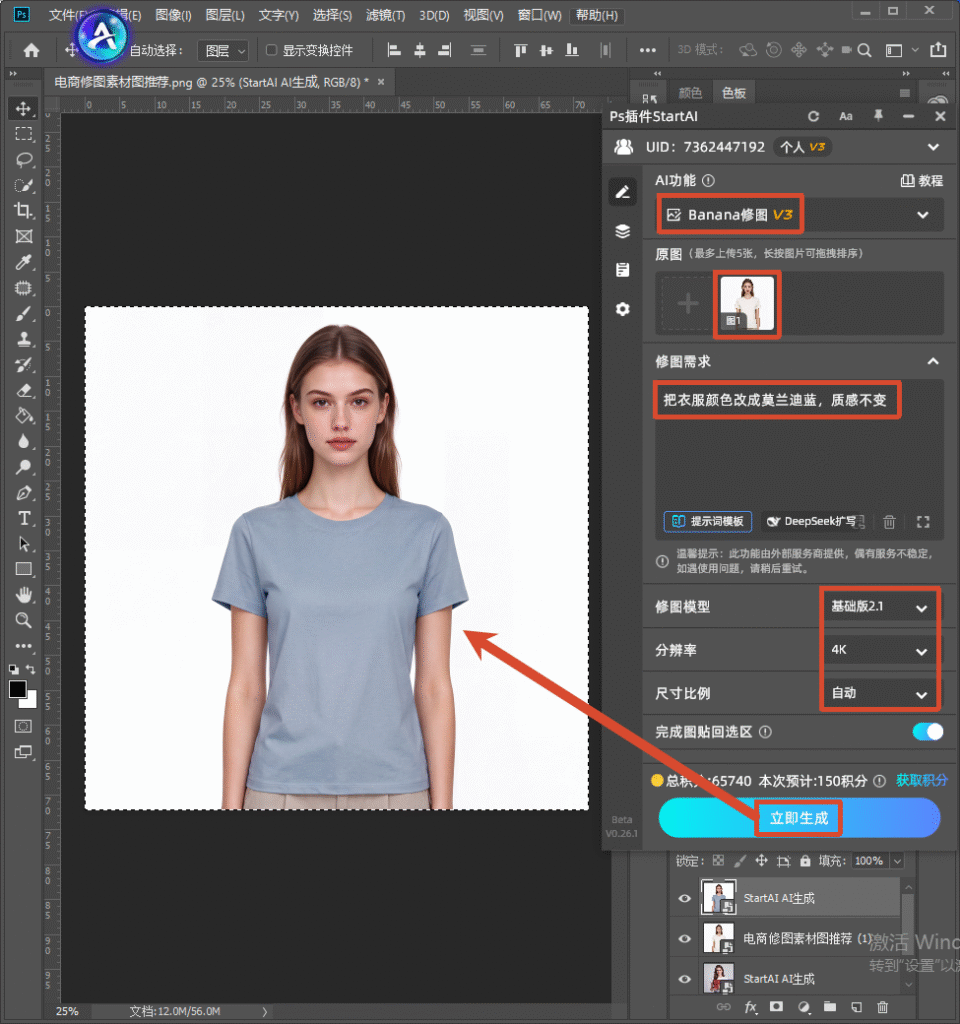Open the 尺寸比例 自动 dropdown

(x=879, y=694)
